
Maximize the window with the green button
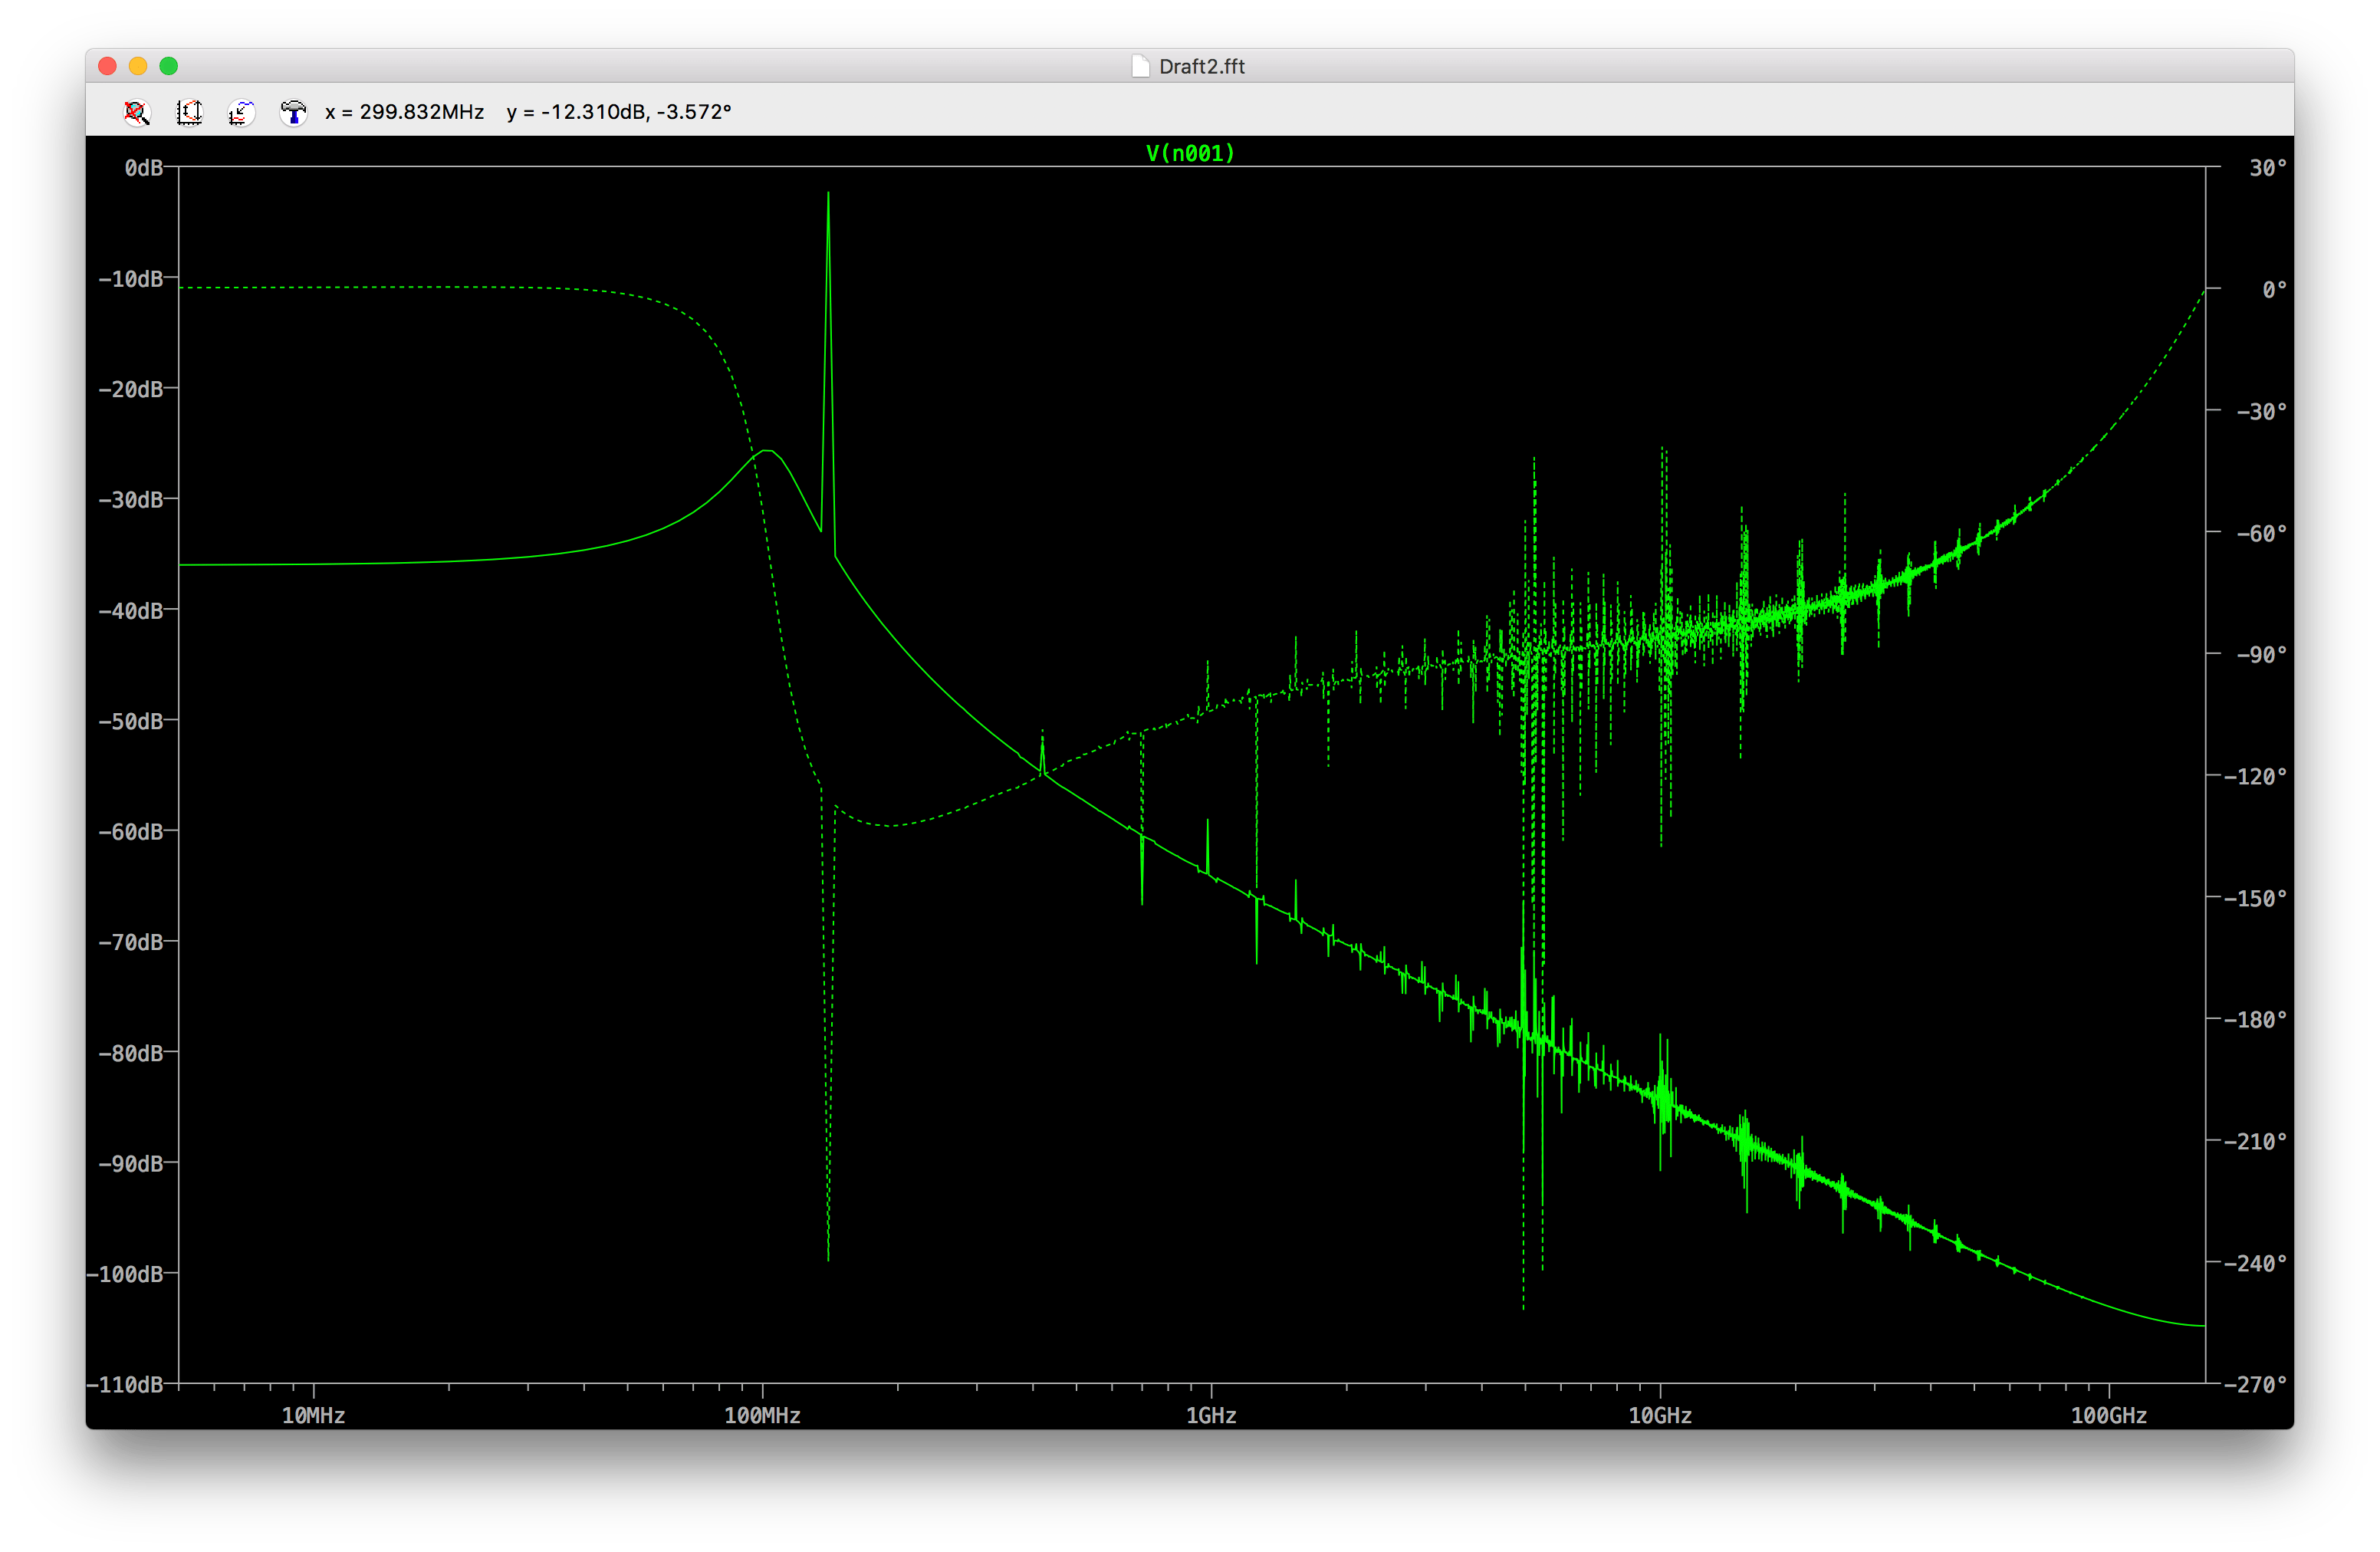pos(170,66)
